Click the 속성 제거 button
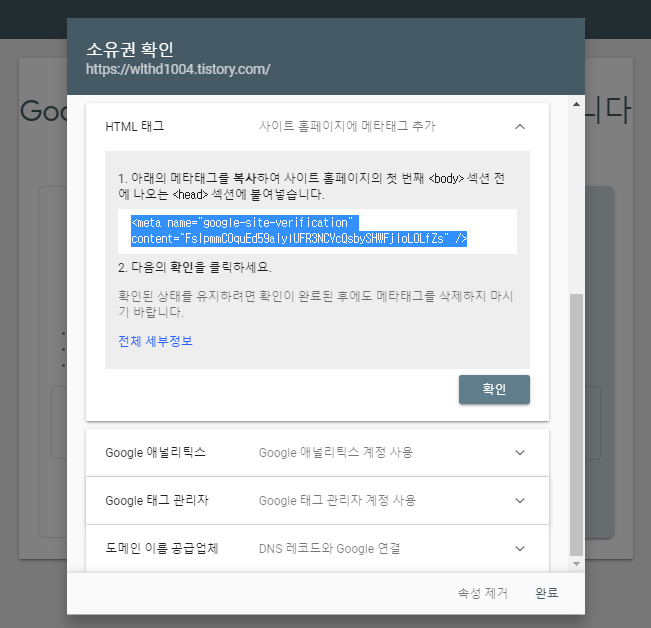 coord(482,593)
